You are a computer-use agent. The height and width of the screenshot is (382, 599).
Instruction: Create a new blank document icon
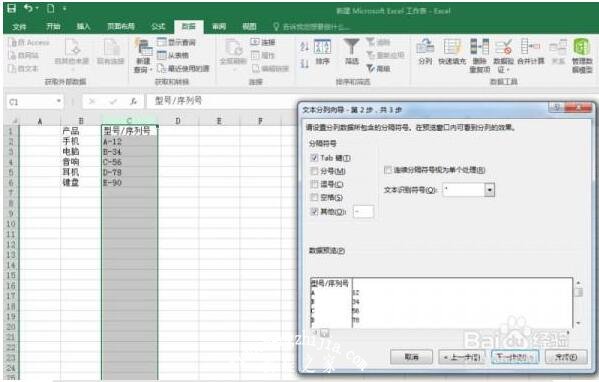pos(50,8)
